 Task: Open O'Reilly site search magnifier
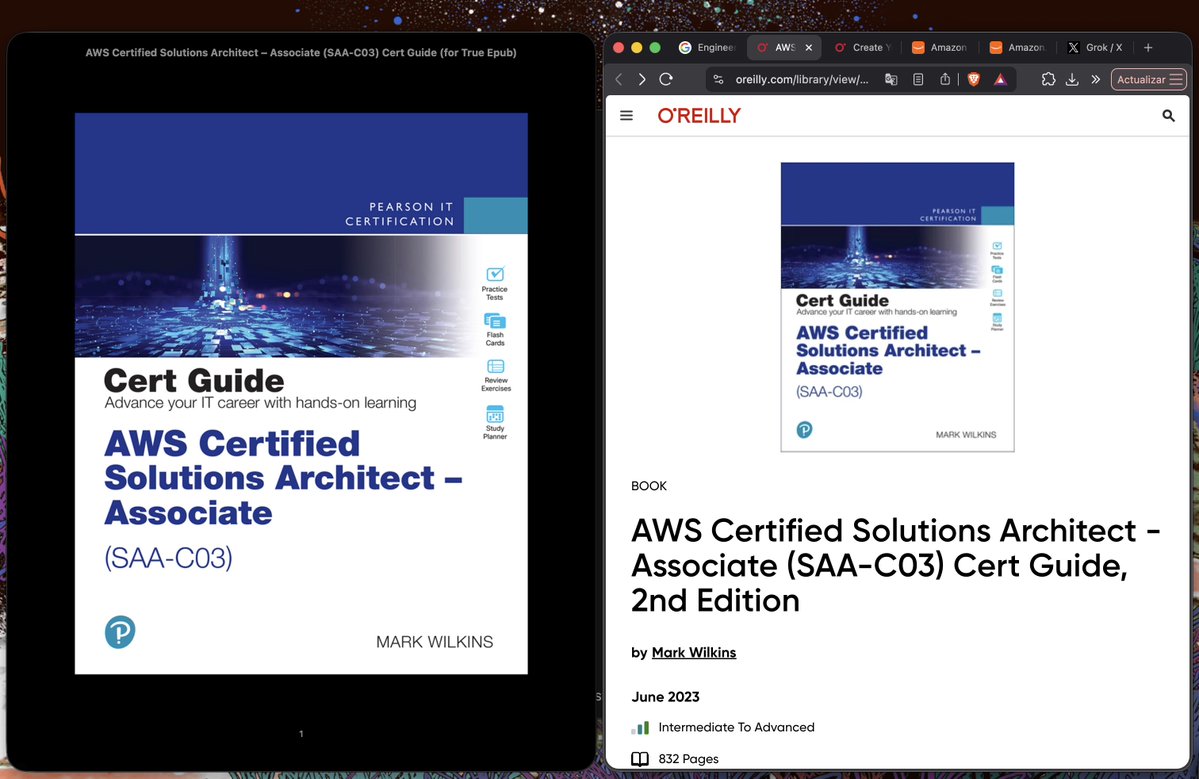[x=1168, y=115]
